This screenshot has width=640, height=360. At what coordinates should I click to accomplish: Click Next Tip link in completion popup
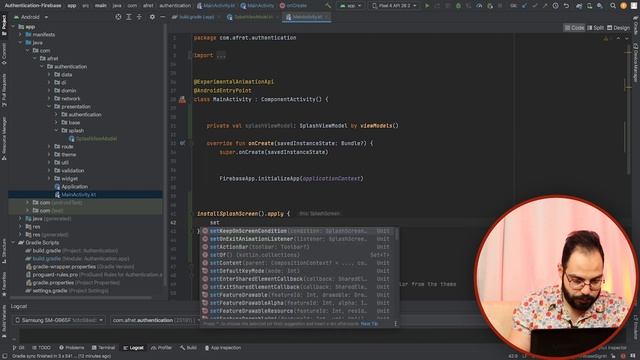click(x=369, y=324)
